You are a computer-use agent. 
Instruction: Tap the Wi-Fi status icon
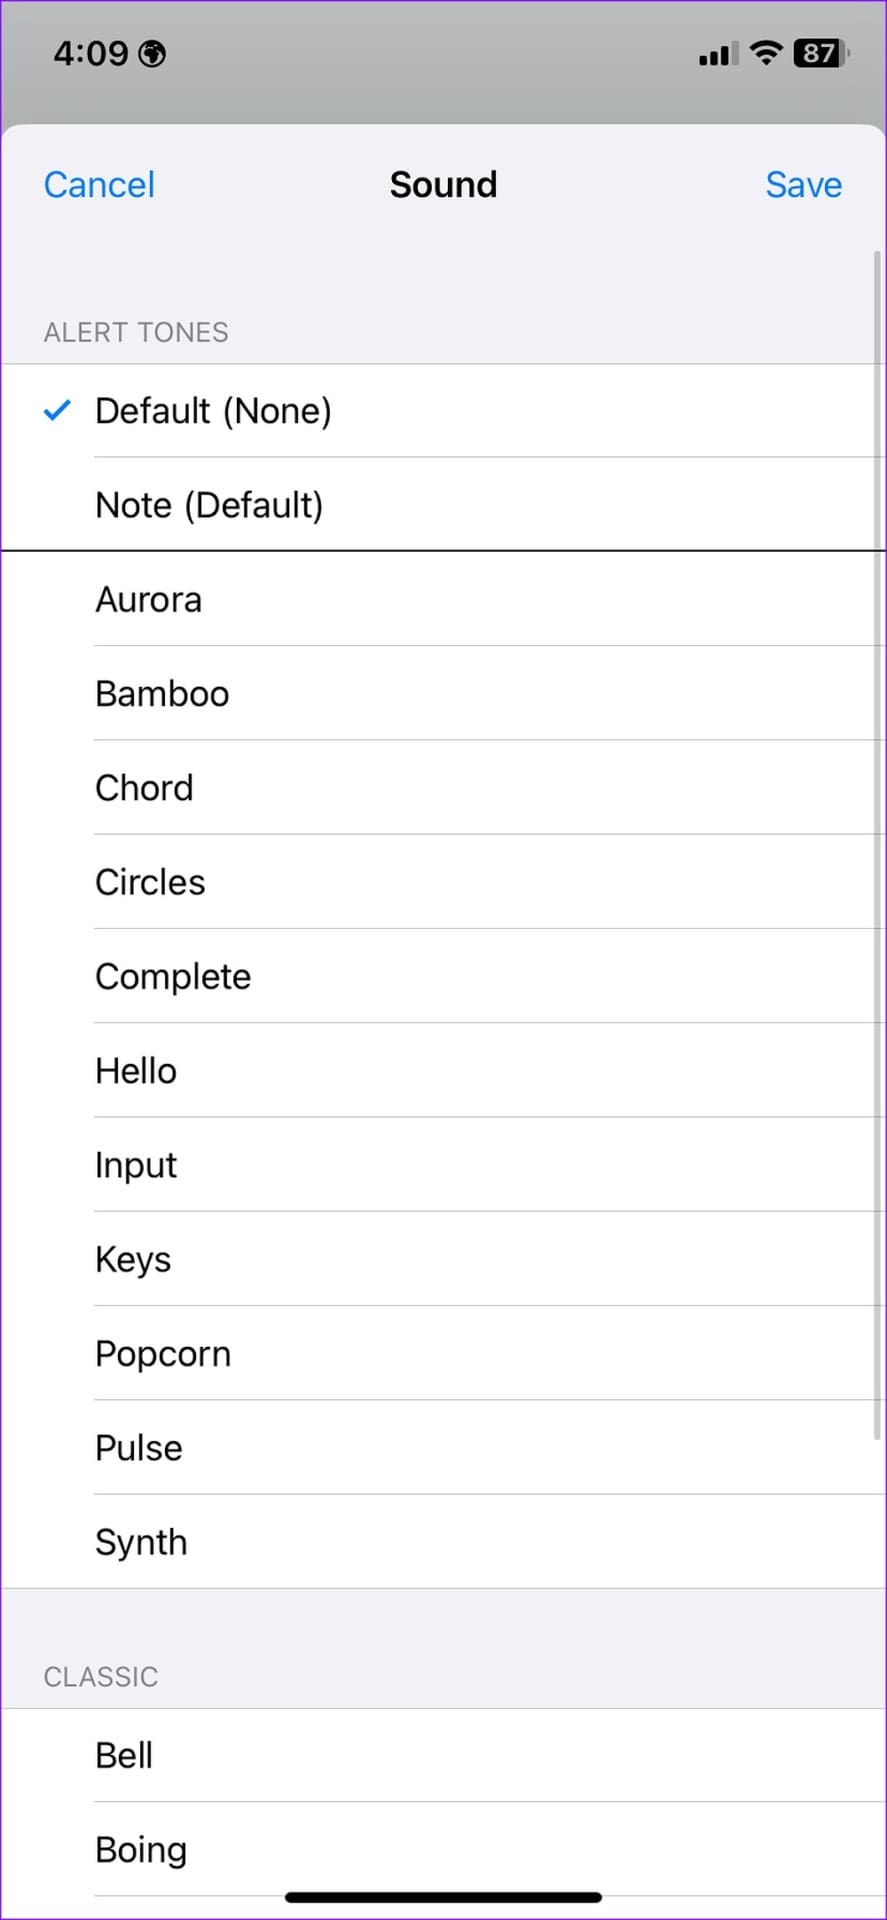(765, 53)
